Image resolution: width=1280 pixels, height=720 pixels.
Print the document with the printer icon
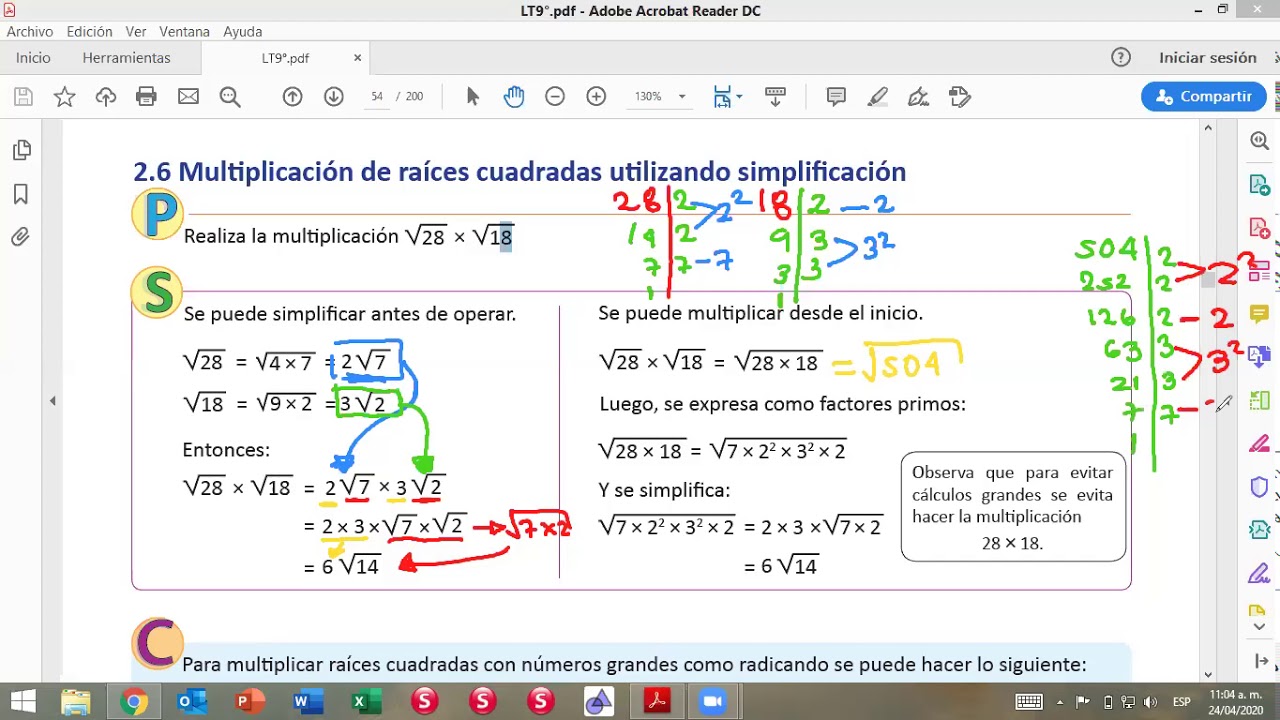click(x=146, y=97)
